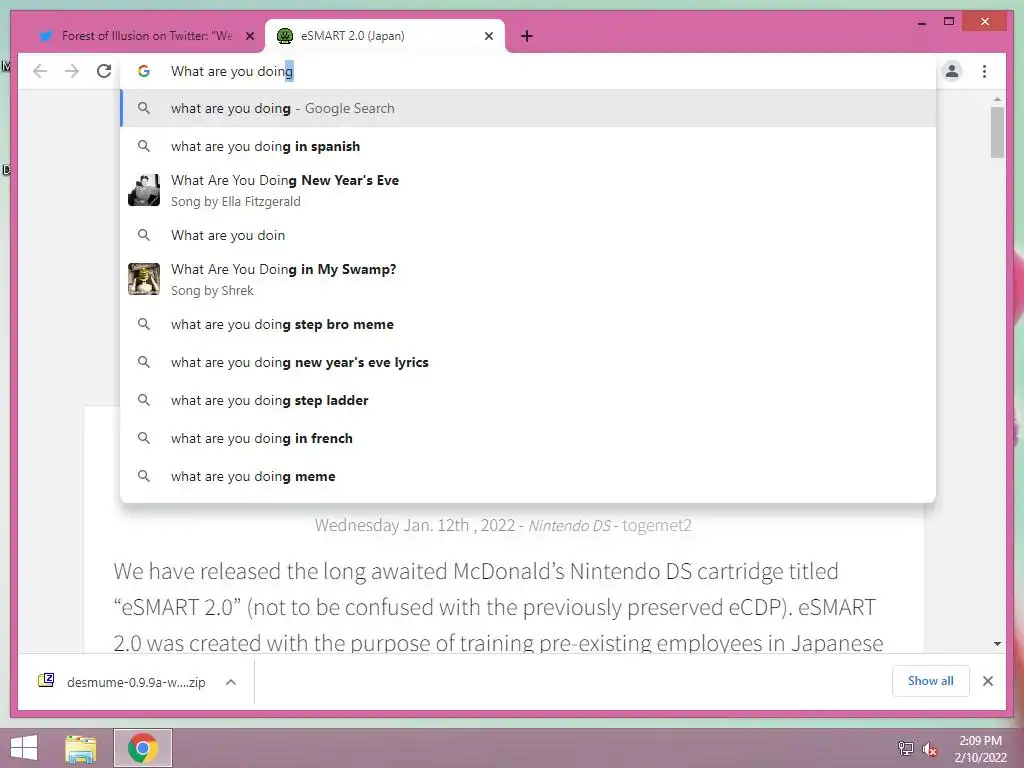Click Show all downloads button
This screenshot has height=768, width=1024.
931,681
